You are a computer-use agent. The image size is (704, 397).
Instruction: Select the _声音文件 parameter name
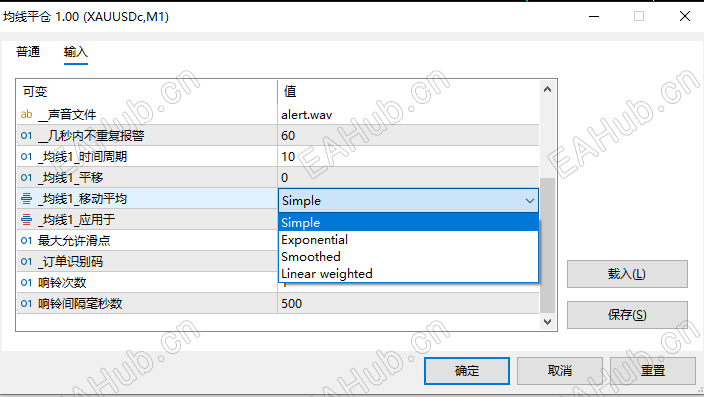pos(67,115)
